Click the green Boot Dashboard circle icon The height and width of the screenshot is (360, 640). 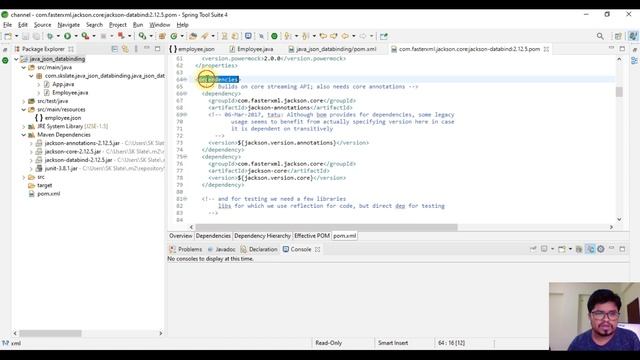coord(274,36)
